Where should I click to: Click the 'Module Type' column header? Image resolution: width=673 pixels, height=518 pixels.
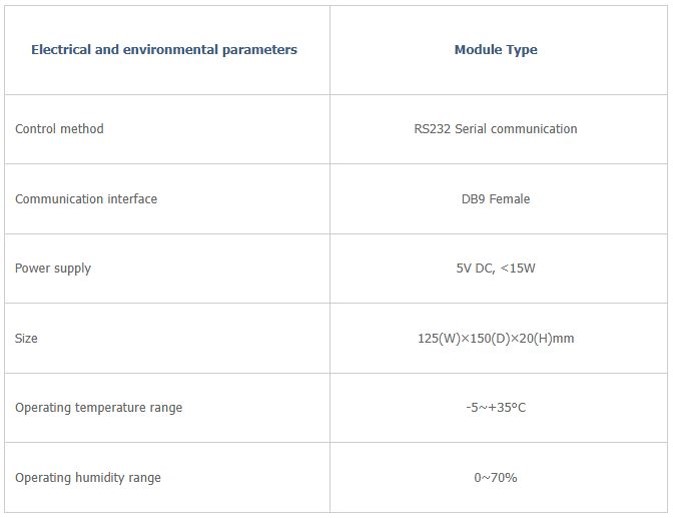[x=496, y=50]
